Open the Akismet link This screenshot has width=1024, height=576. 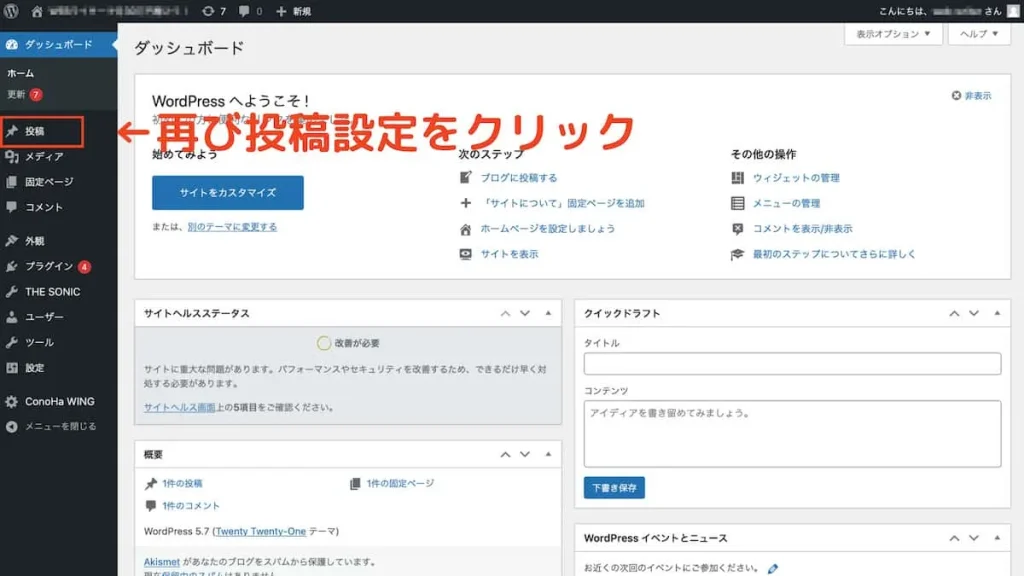click(x=161, y=562)
